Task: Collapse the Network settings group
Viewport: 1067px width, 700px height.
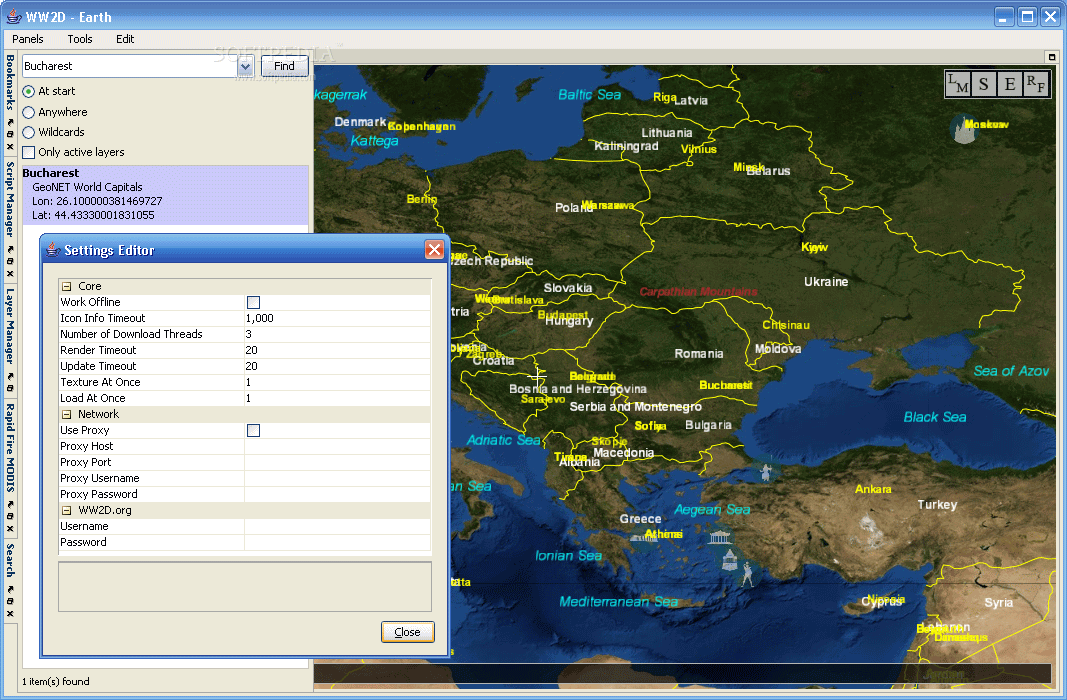Action: 67,414
